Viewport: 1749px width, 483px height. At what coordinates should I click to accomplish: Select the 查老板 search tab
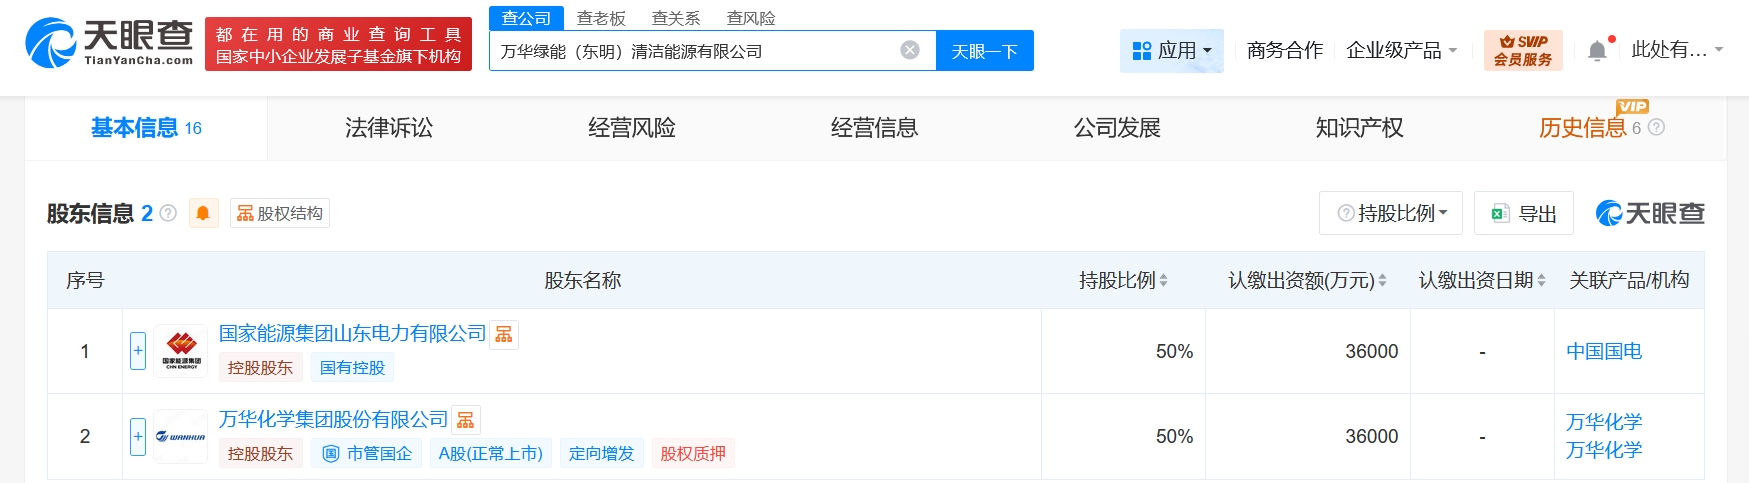[x=601, y=18]
